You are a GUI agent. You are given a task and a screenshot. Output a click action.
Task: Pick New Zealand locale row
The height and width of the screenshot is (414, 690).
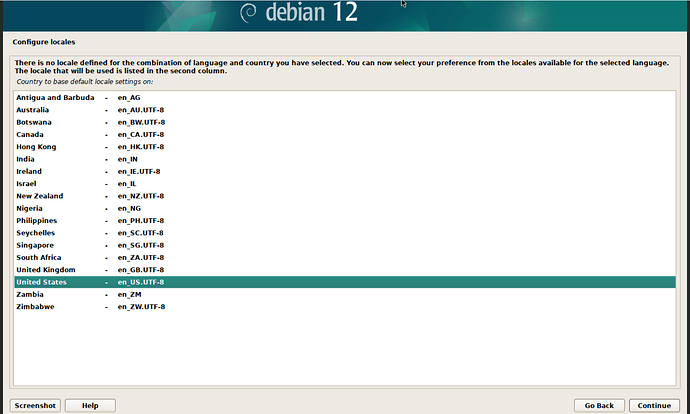(345, 196)
